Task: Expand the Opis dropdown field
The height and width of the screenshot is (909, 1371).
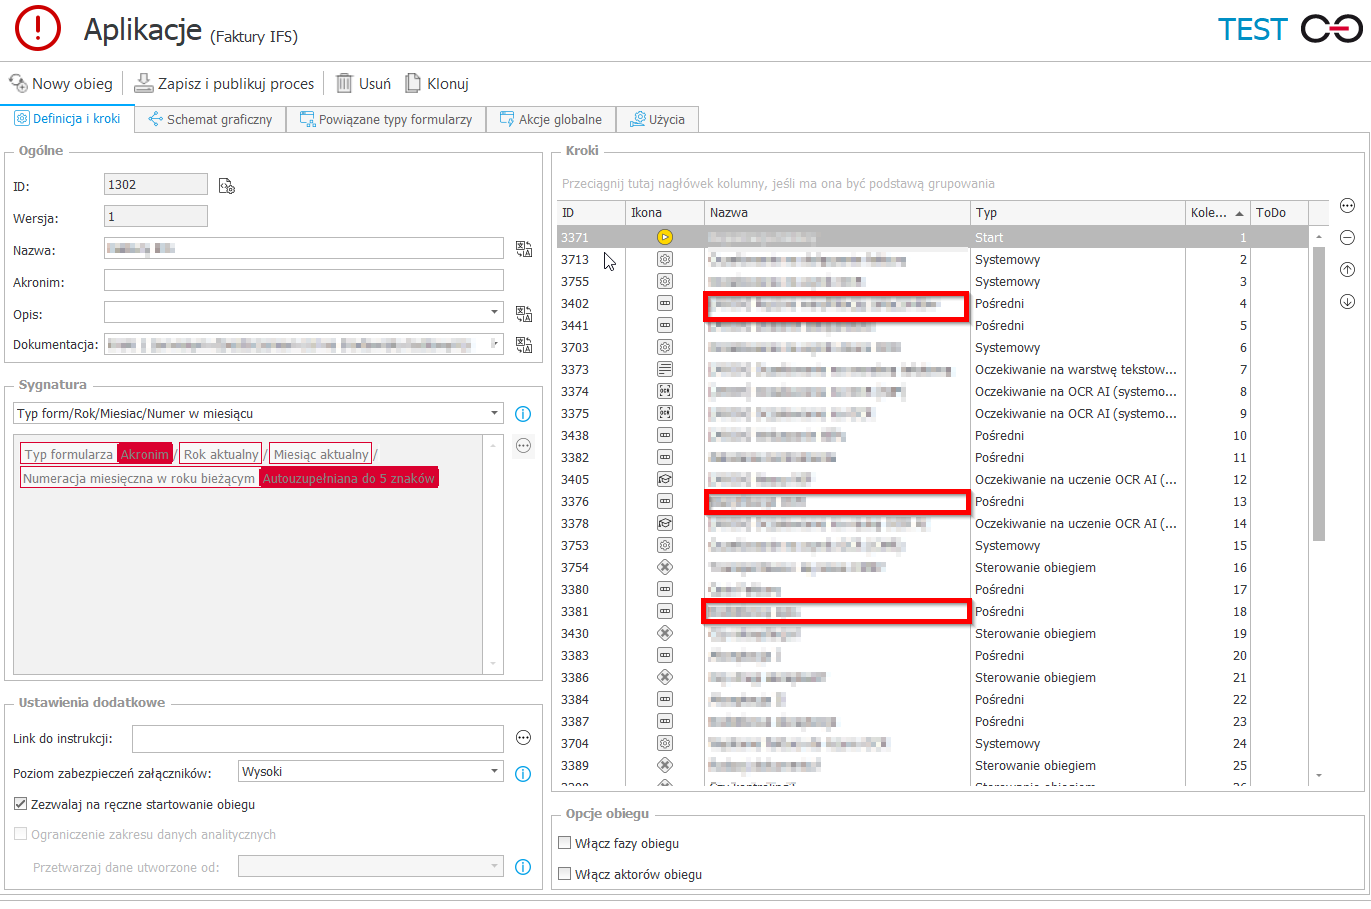Action: (494, 313)
